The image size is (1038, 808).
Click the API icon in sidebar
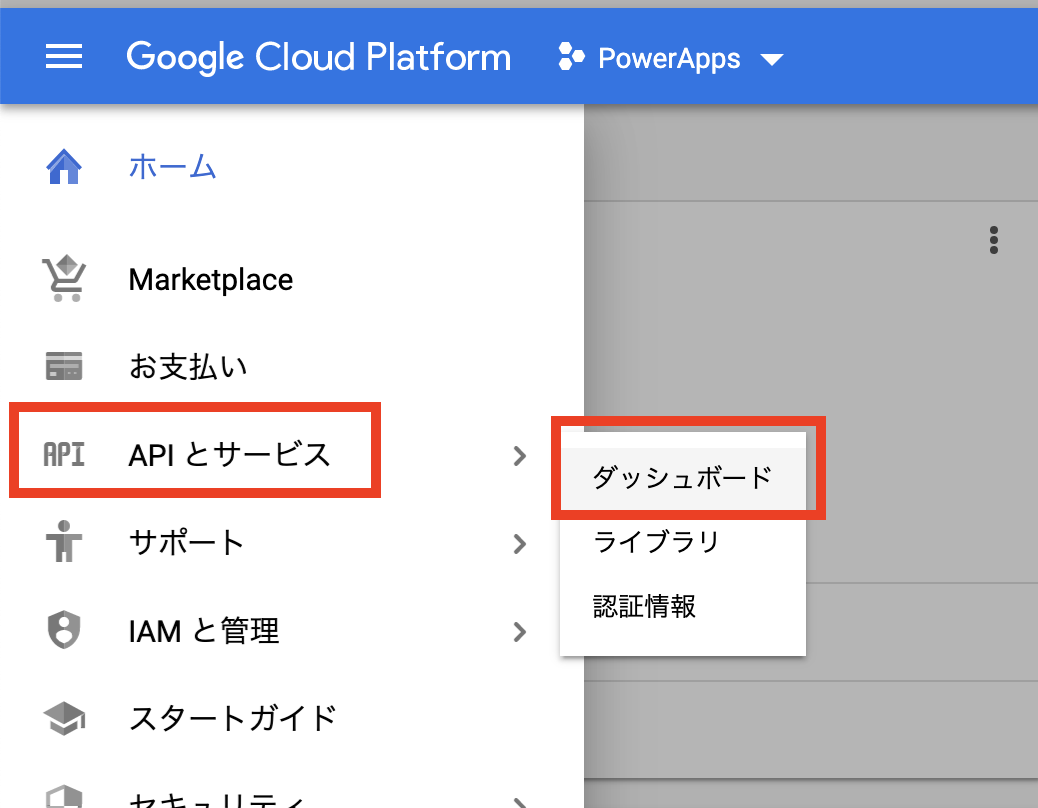coord(64,455)
